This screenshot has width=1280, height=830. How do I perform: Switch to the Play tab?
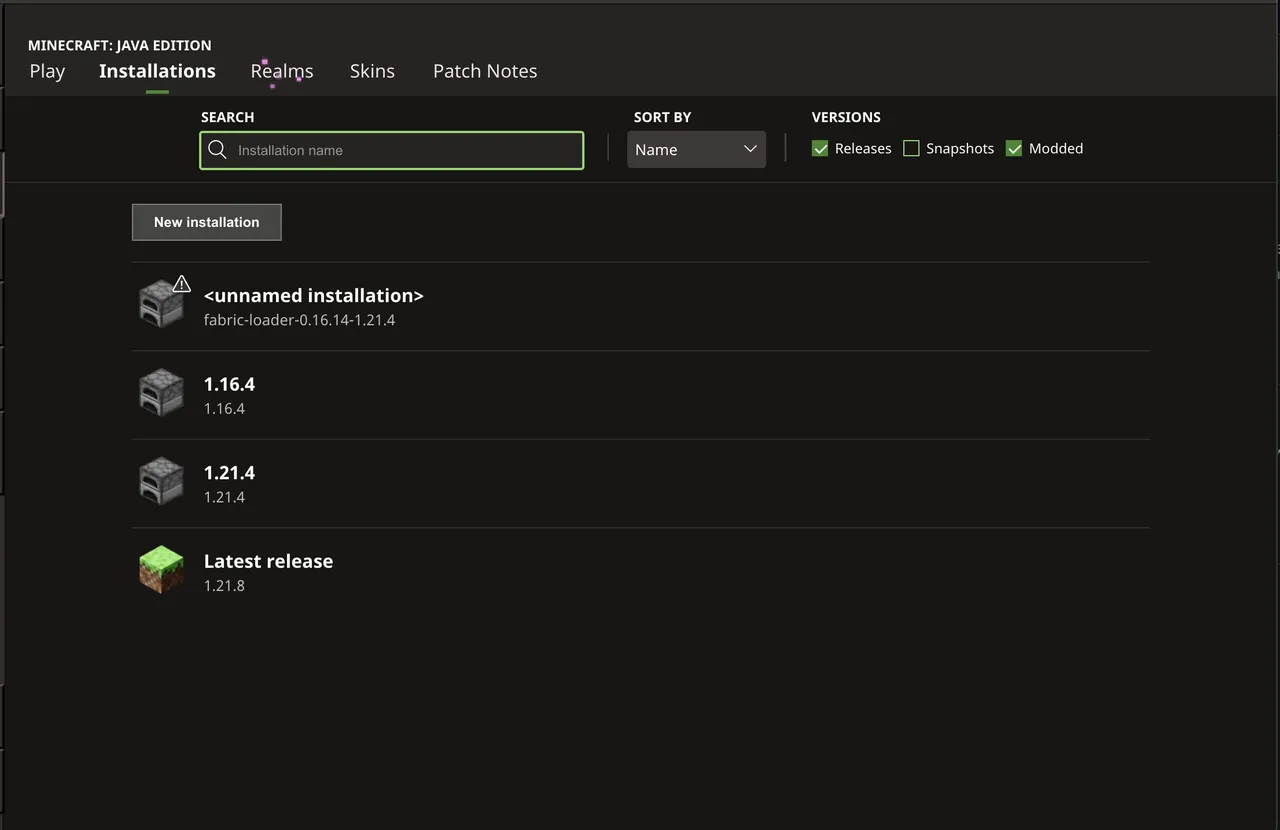47,71
